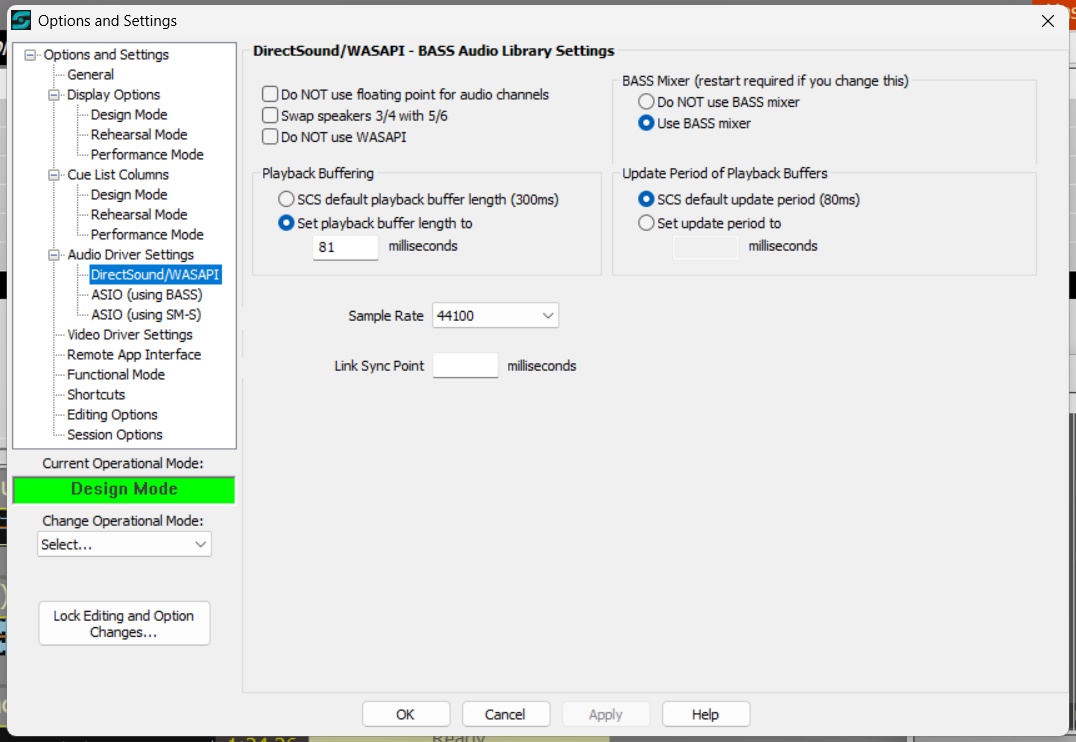Open the Change Operational Mode dropdown

pos(124,544)
